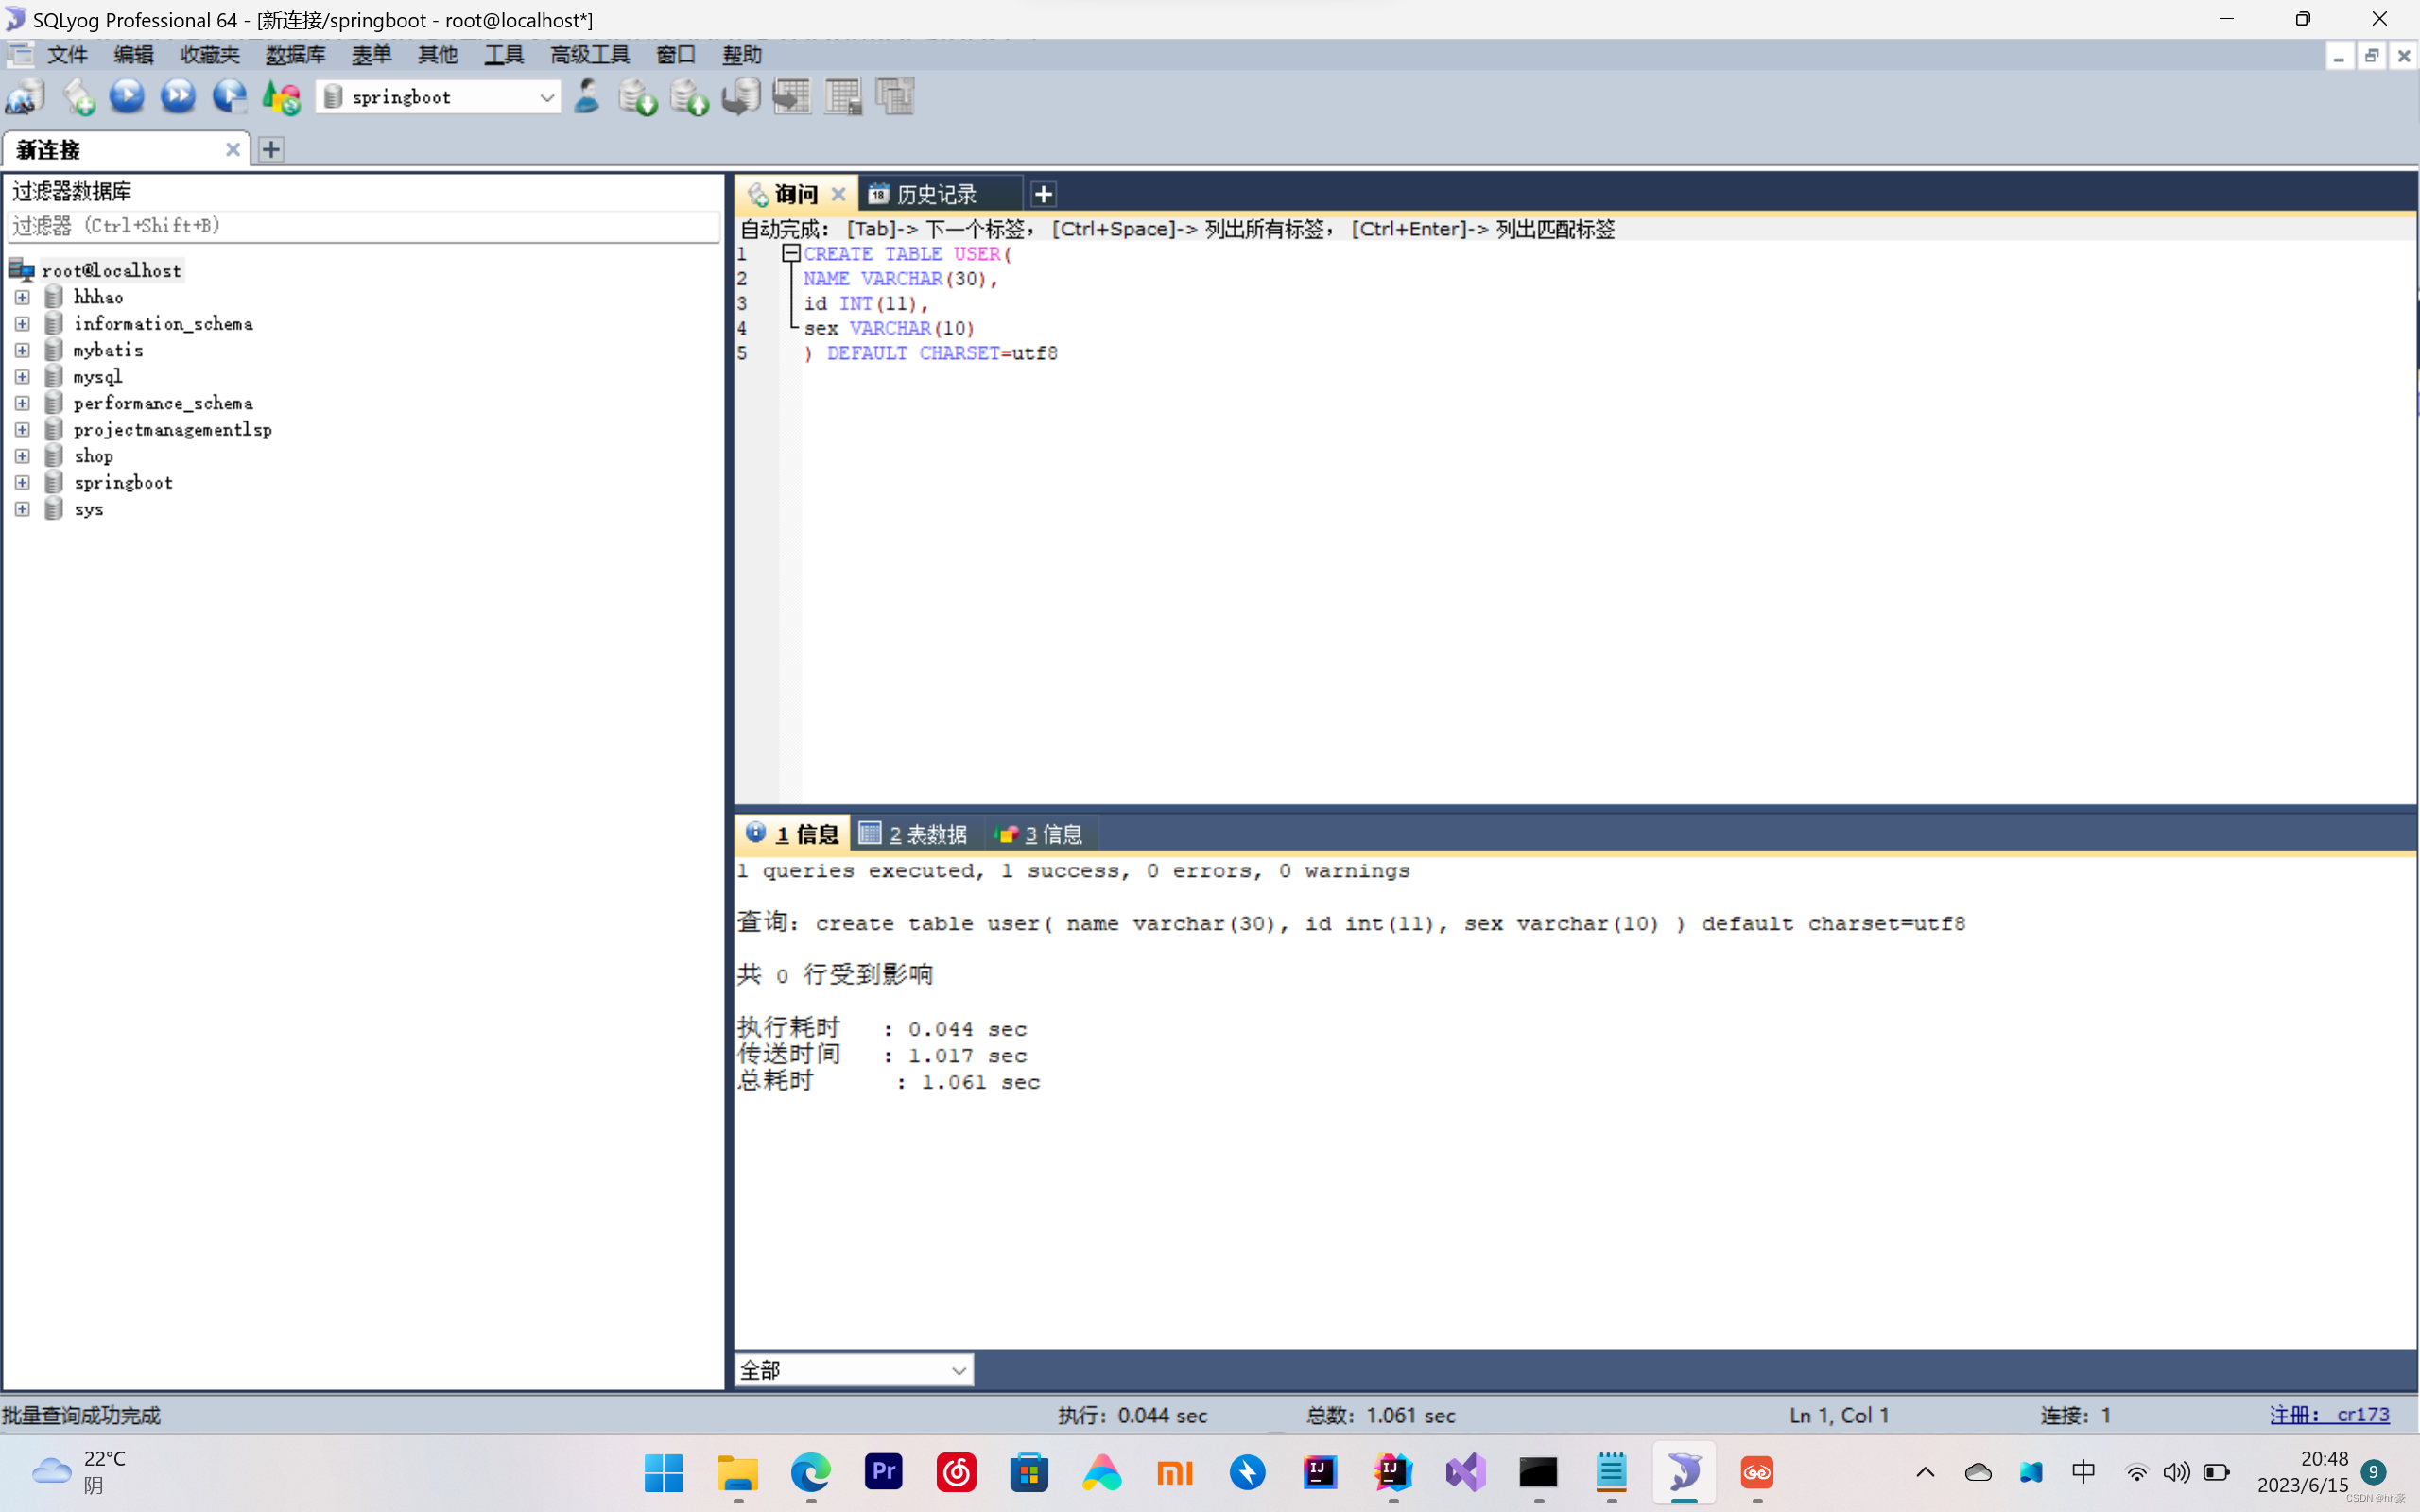Open Adobe Premiere Pro from taskbar
The image size is (2420, 1512).
[883, 1472]
